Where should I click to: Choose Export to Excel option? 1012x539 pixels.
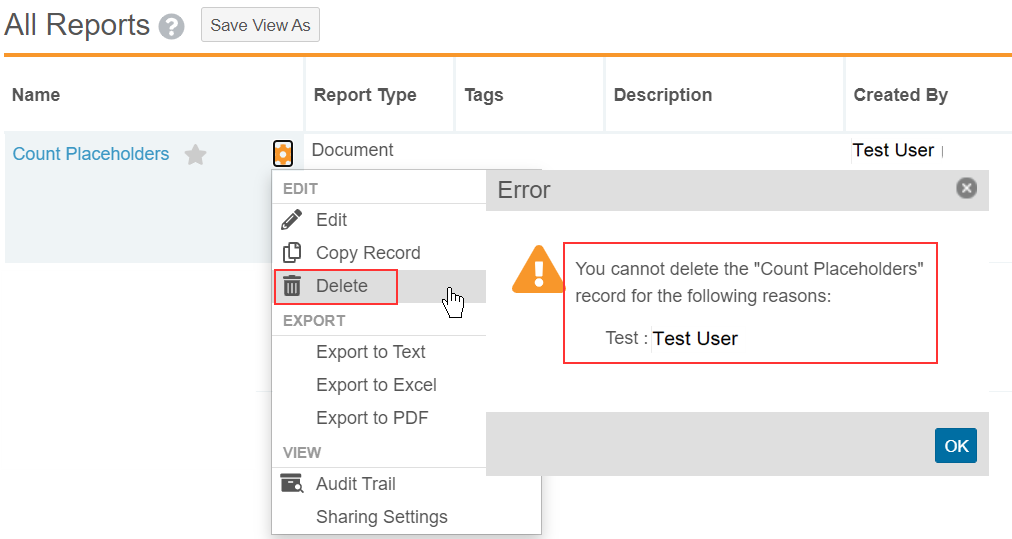coord(376,385)
